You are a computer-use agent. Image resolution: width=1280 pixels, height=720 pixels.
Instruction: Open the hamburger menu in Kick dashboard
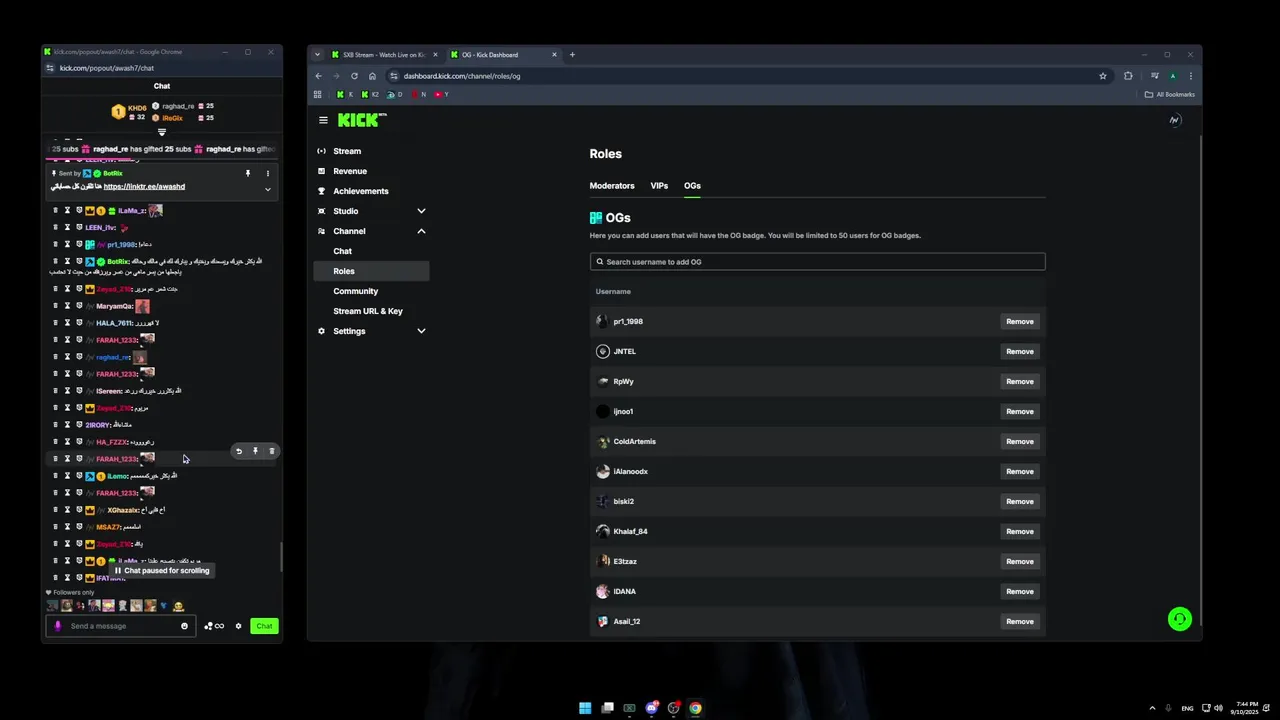(x=323, y=120)
